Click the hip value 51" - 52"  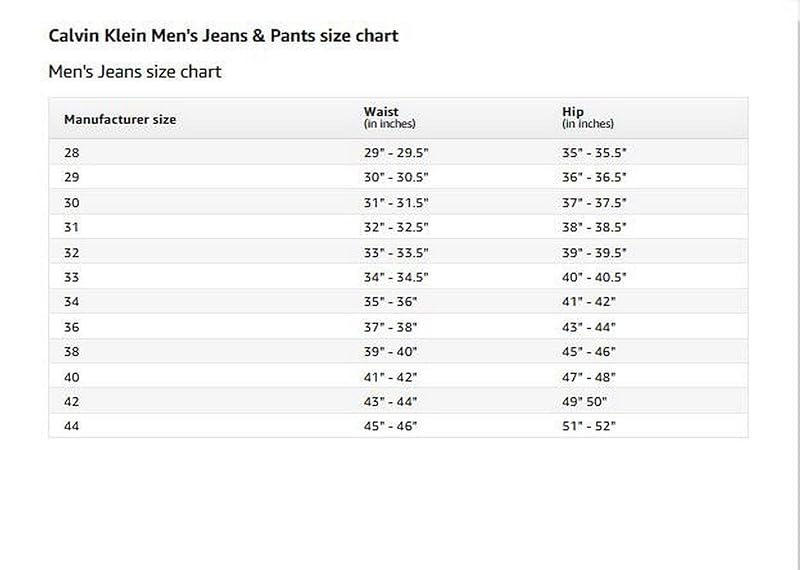(589, 426)
